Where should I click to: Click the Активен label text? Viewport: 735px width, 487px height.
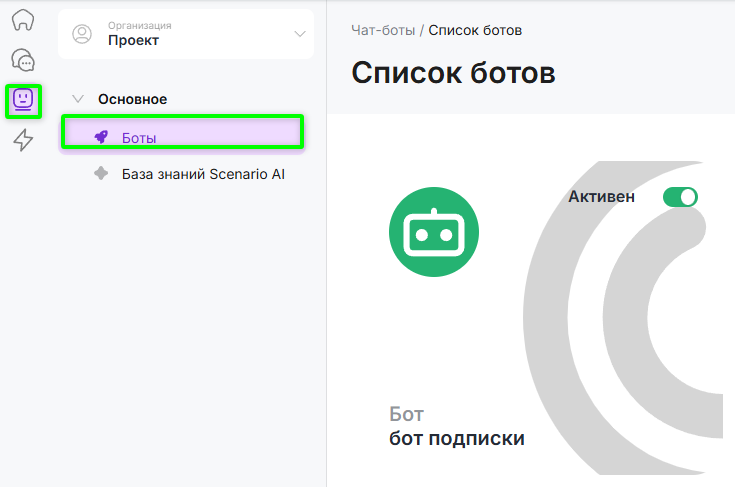(x=601, y=197)
